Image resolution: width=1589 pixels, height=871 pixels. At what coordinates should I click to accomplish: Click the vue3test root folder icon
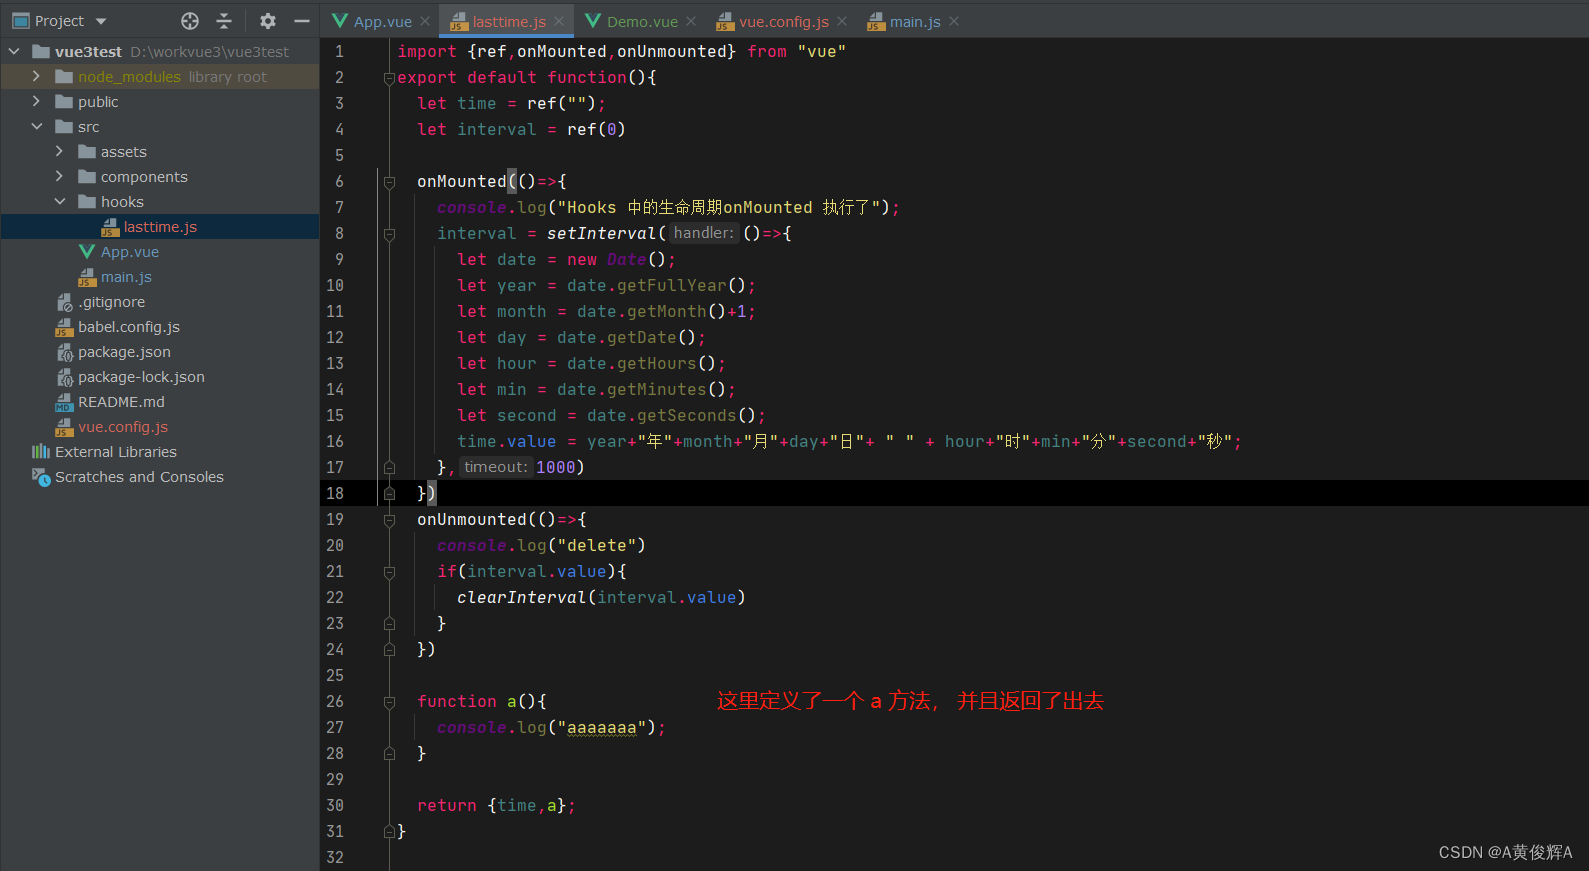pyautogui.click(x=41, y=51)
